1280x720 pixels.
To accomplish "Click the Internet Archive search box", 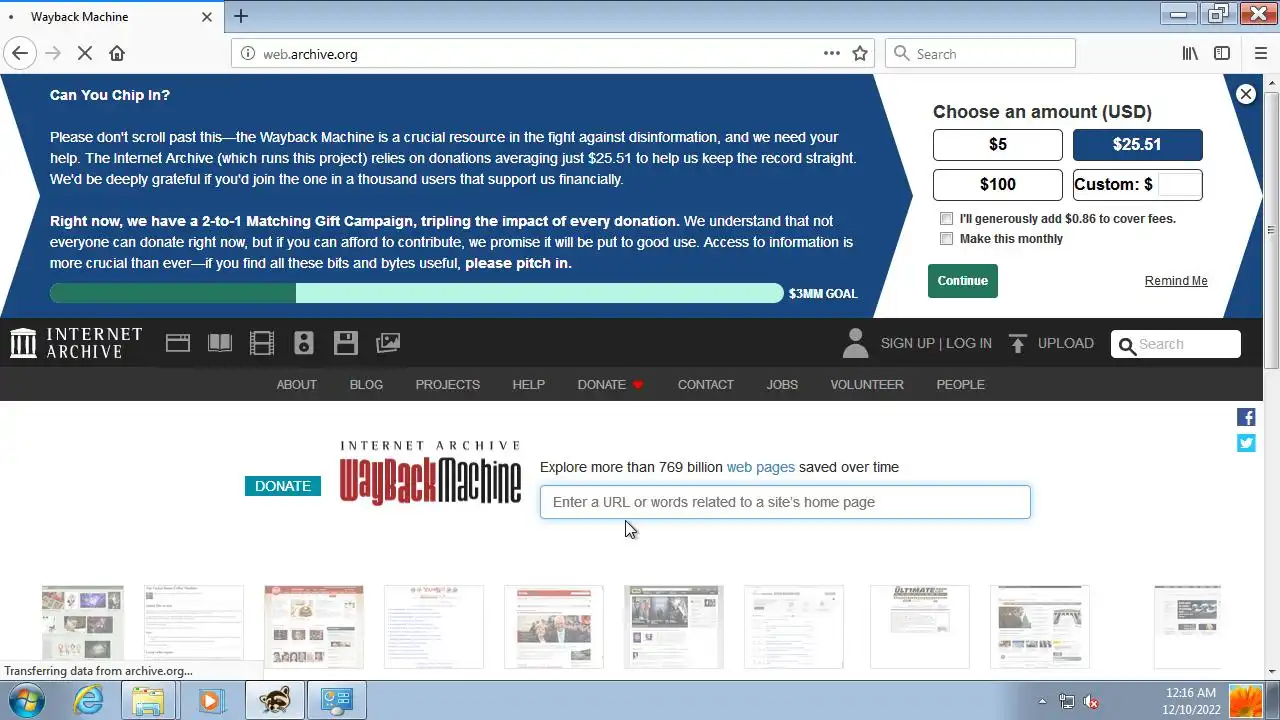I will tap(1176, 344).
